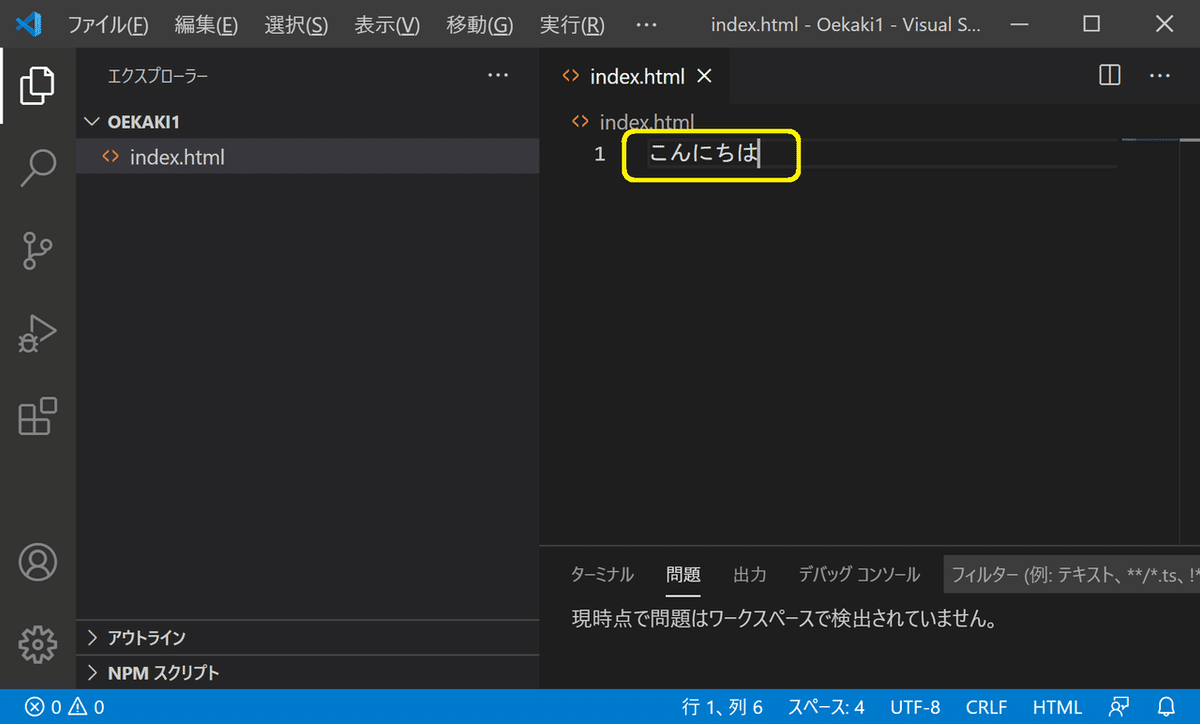Open the Source Control icon
The width and height of the screenshot is (1200, 724).
(37, 251)
